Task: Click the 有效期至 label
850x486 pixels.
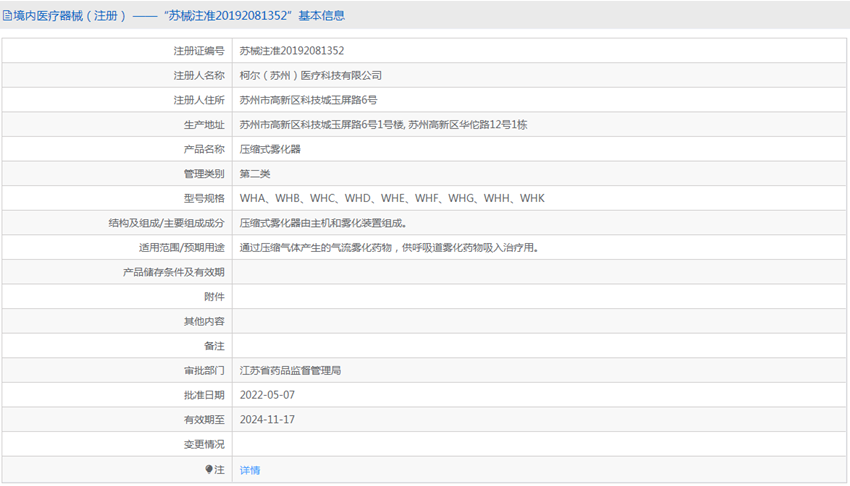Action: pos(204,419)
